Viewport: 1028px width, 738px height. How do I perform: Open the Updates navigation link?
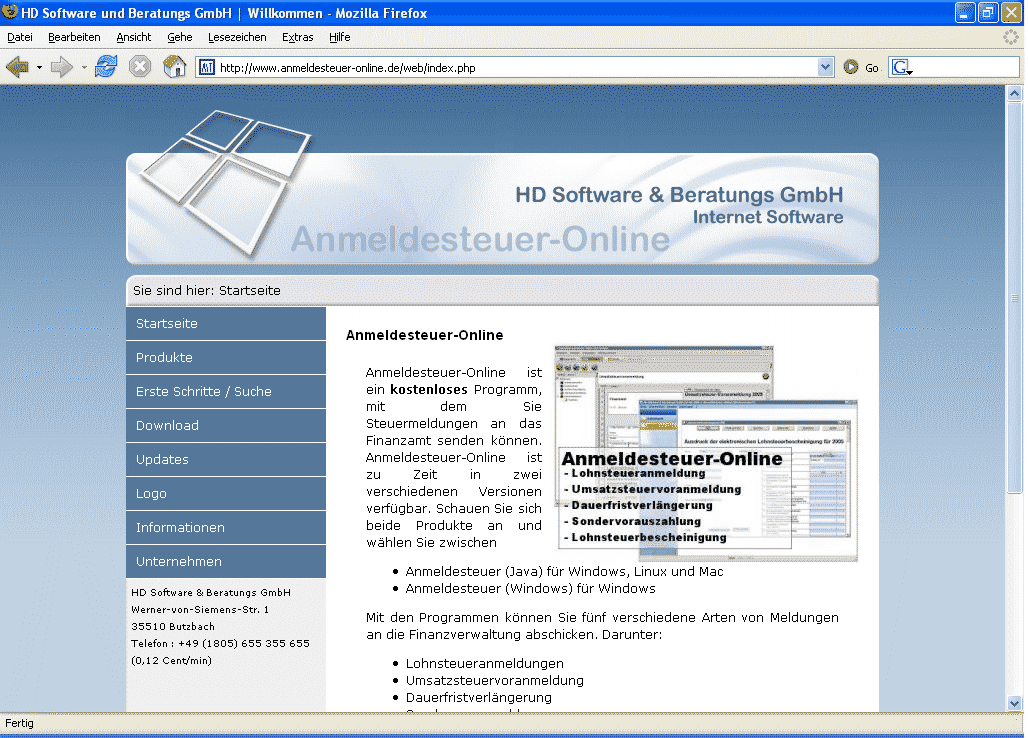[x=226, y=460]
